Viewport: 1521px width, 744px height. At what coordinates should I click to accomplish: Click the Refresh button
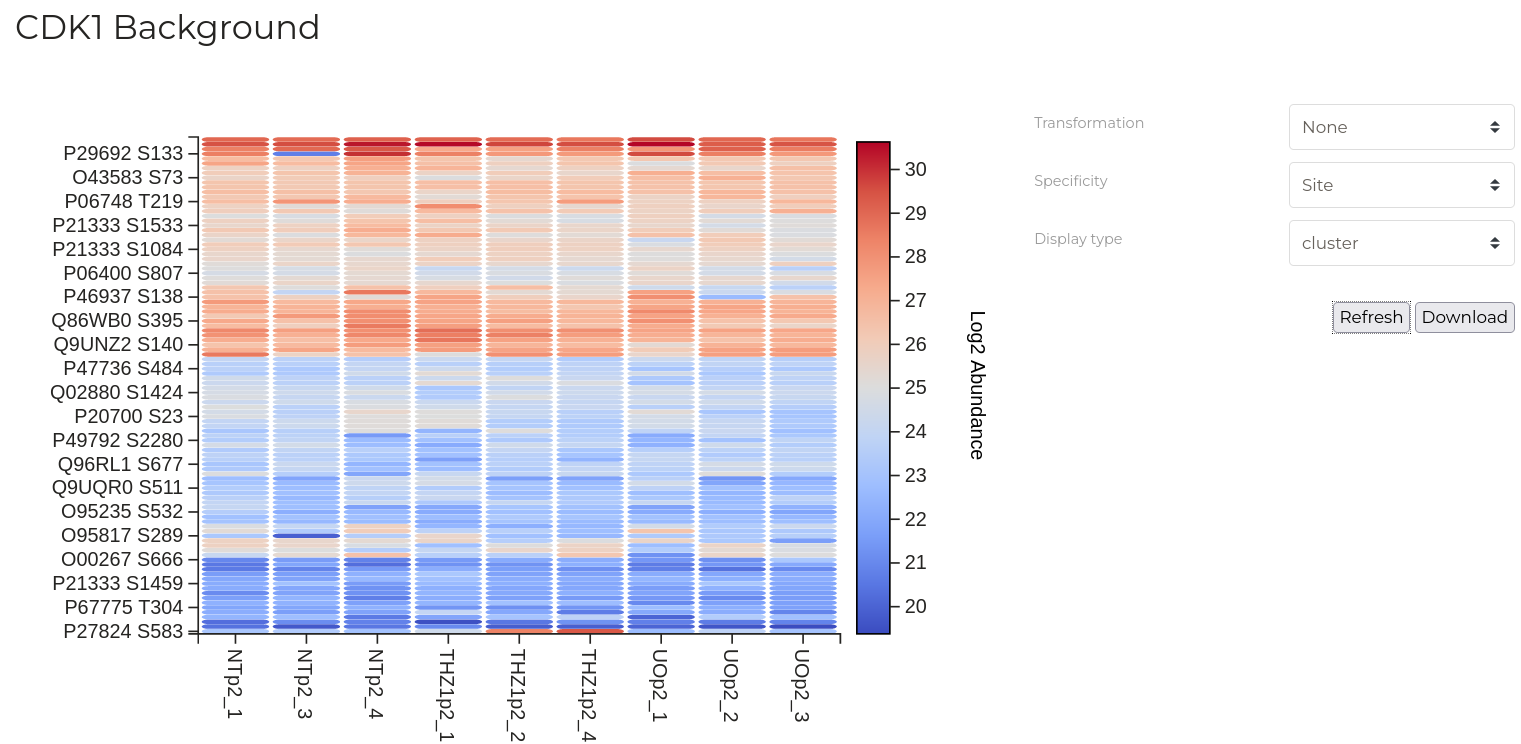(x=1371, y=317)
